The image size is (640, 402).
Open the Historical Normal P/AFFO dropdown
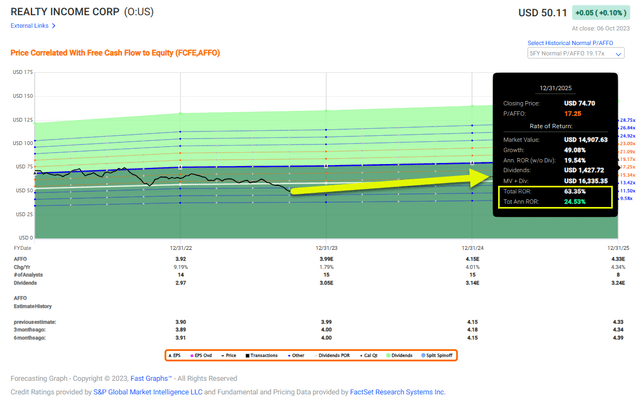576,53
